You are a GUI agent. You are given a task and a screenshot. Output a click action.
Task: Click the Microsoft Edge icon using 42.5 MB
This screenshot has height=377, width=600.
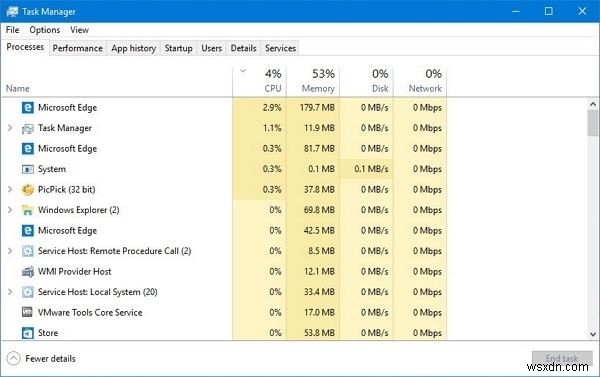[28, 230]
